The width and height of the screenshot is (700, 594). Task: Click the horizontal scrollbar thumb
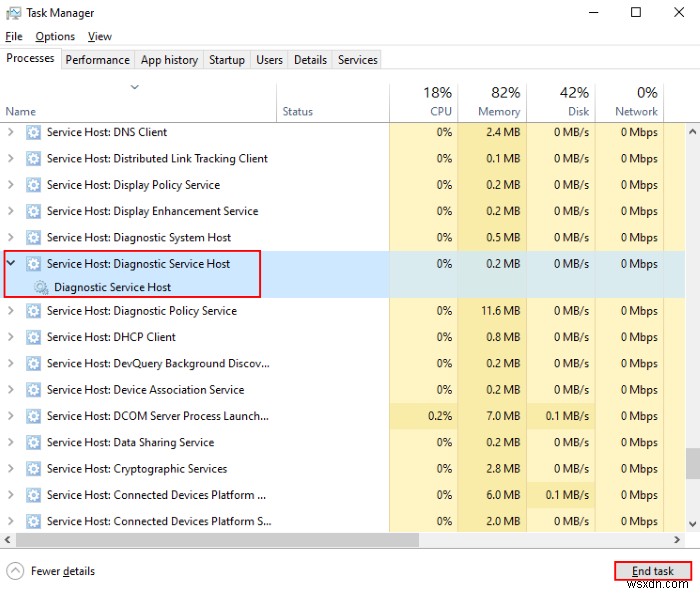tap(217, 540)
